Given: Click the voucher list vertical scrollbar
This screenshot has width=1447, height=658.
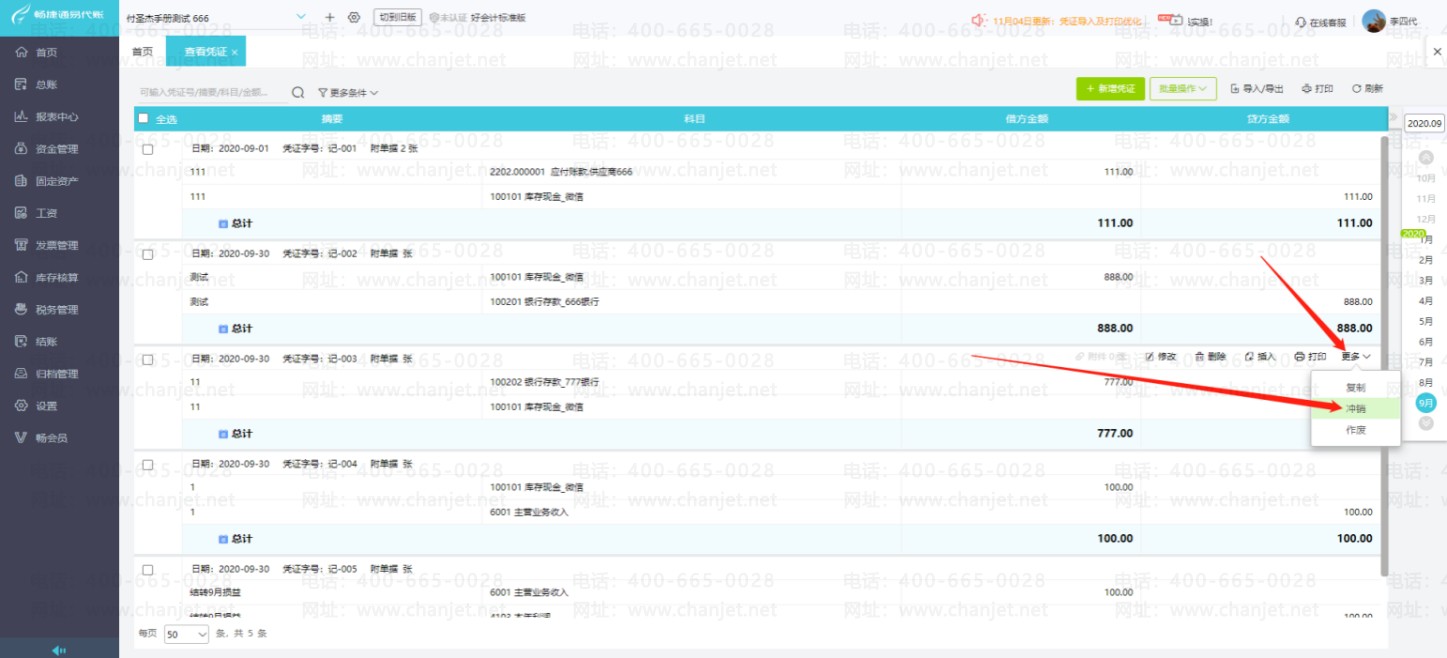Looking at the screenshot, I should tap(1384, 357).
